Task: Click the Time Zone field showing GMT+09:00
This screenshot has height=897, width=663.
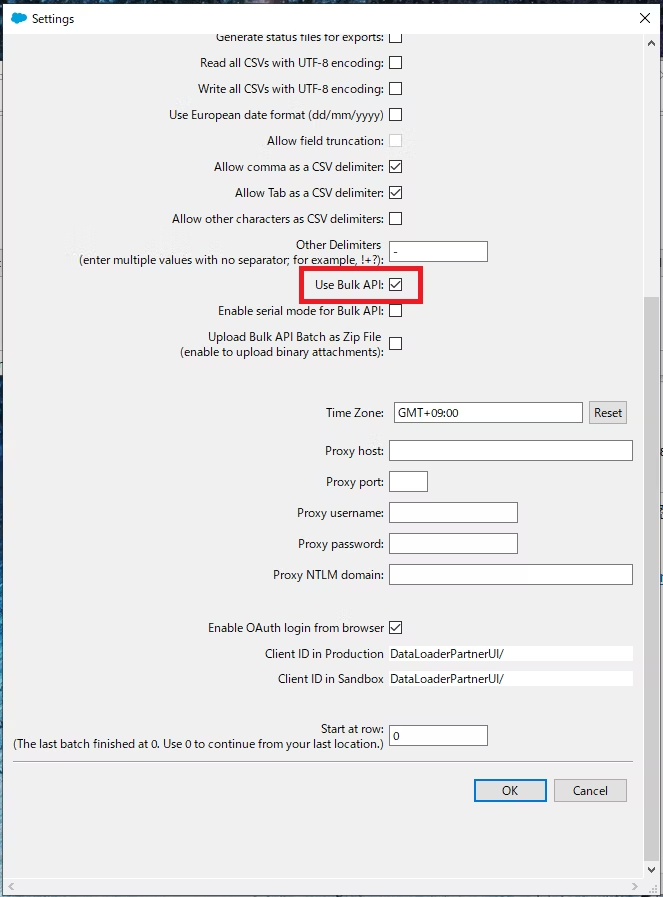Action: click(x=488, y=412)
